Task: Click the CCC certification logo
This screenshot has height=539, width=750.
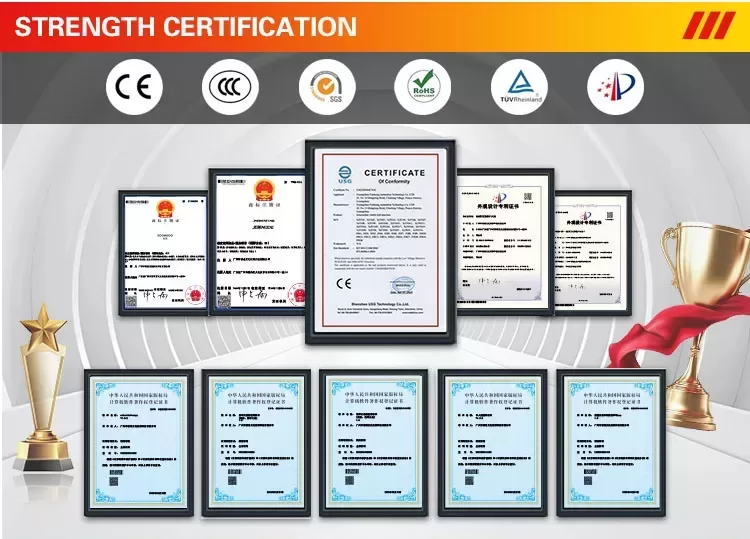Action: click(230, 87)
